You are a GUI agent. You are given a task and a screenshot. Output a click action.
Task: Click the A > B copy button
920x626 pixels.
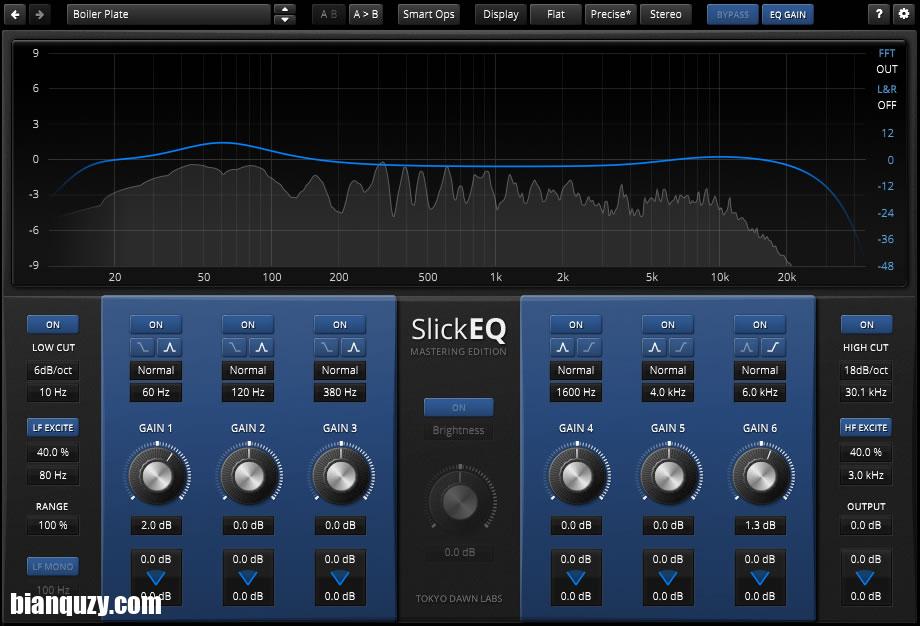tap(366, 14)
